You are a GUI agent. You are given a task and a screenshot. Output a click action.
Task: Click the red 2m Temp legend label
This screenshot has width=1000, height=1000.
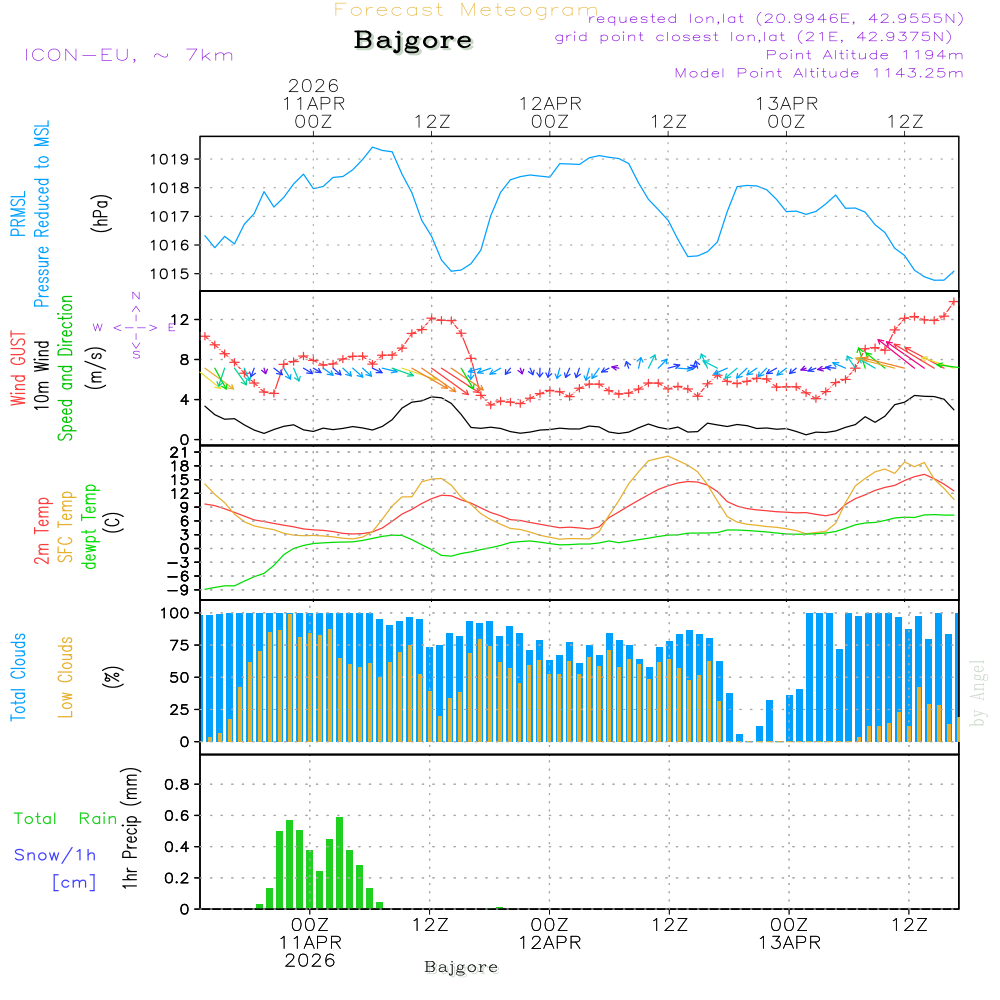coord(43,526)
